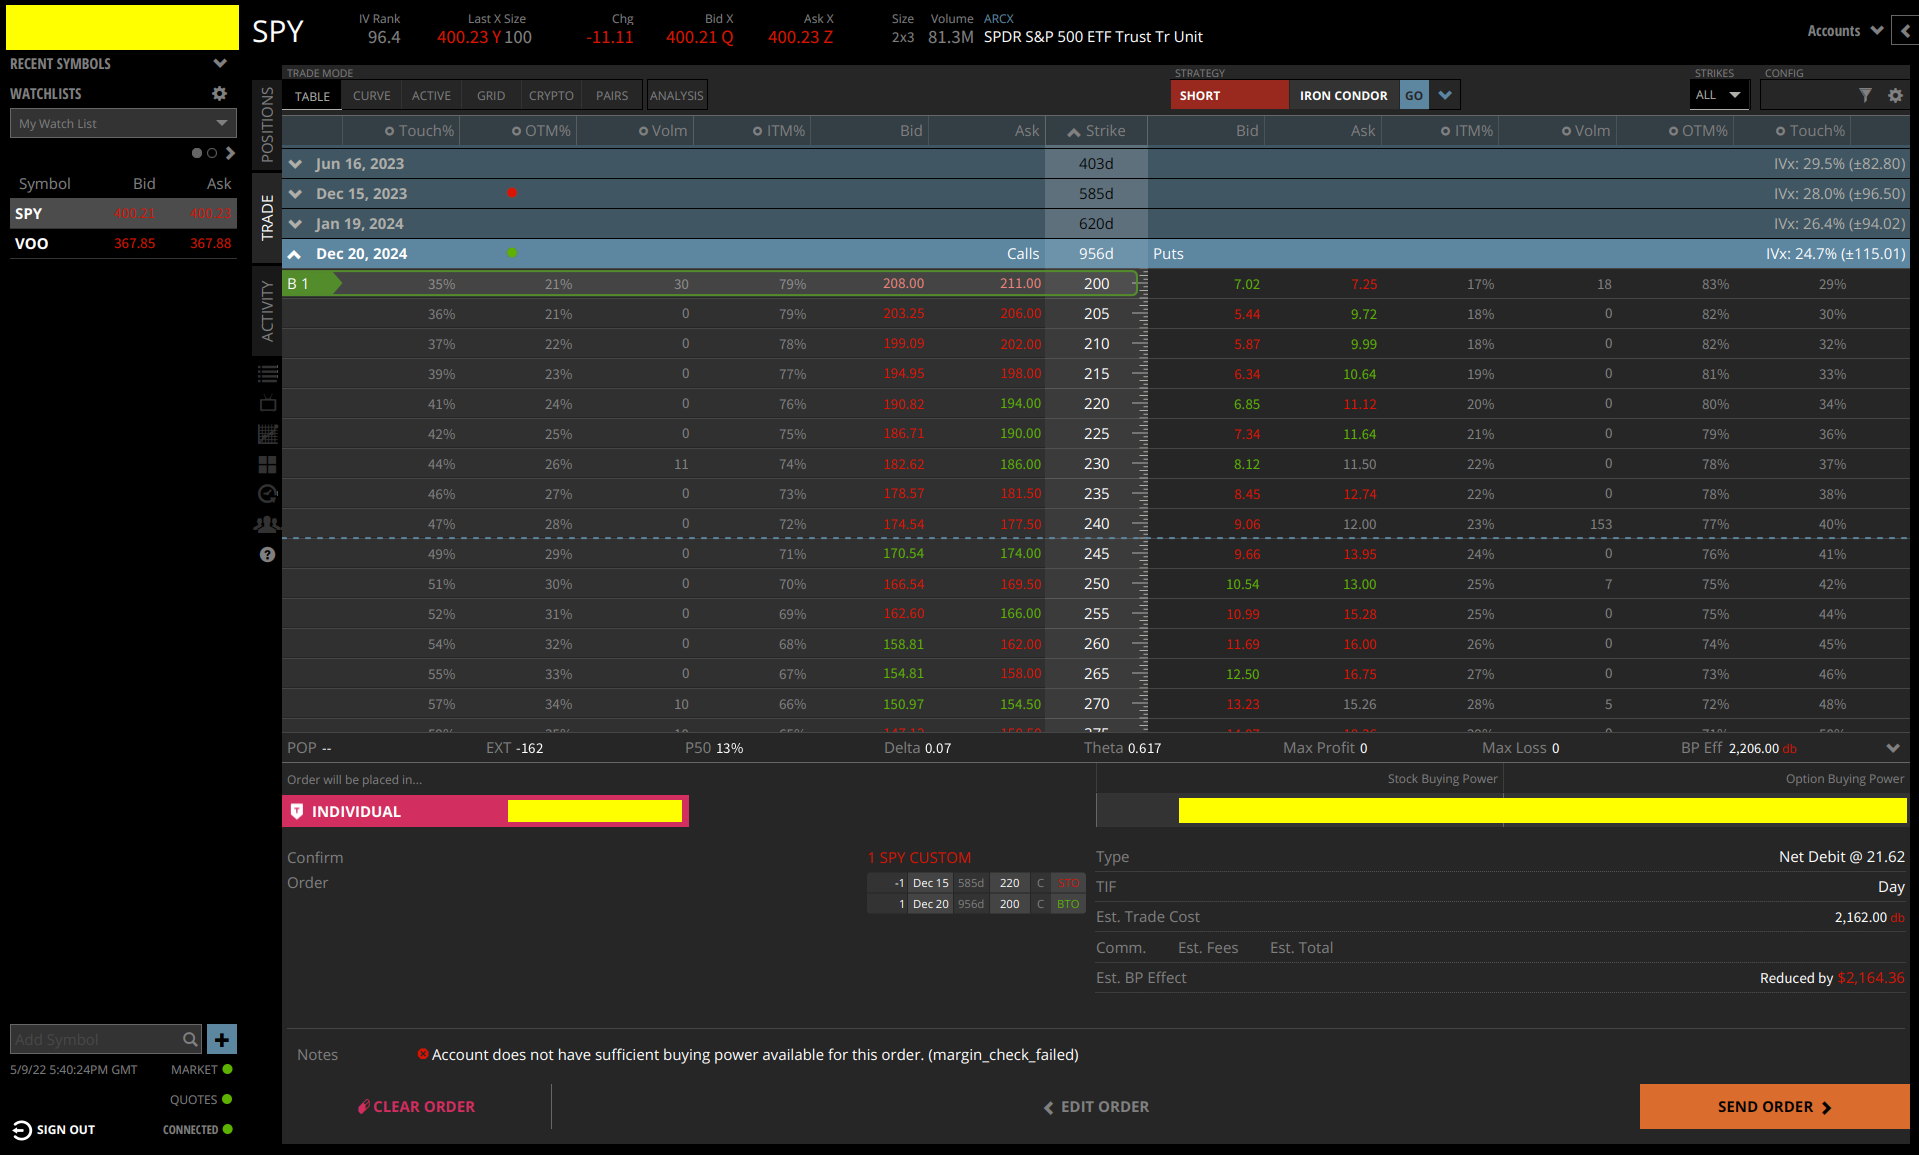Click GO strategy button

(1414, 95)
